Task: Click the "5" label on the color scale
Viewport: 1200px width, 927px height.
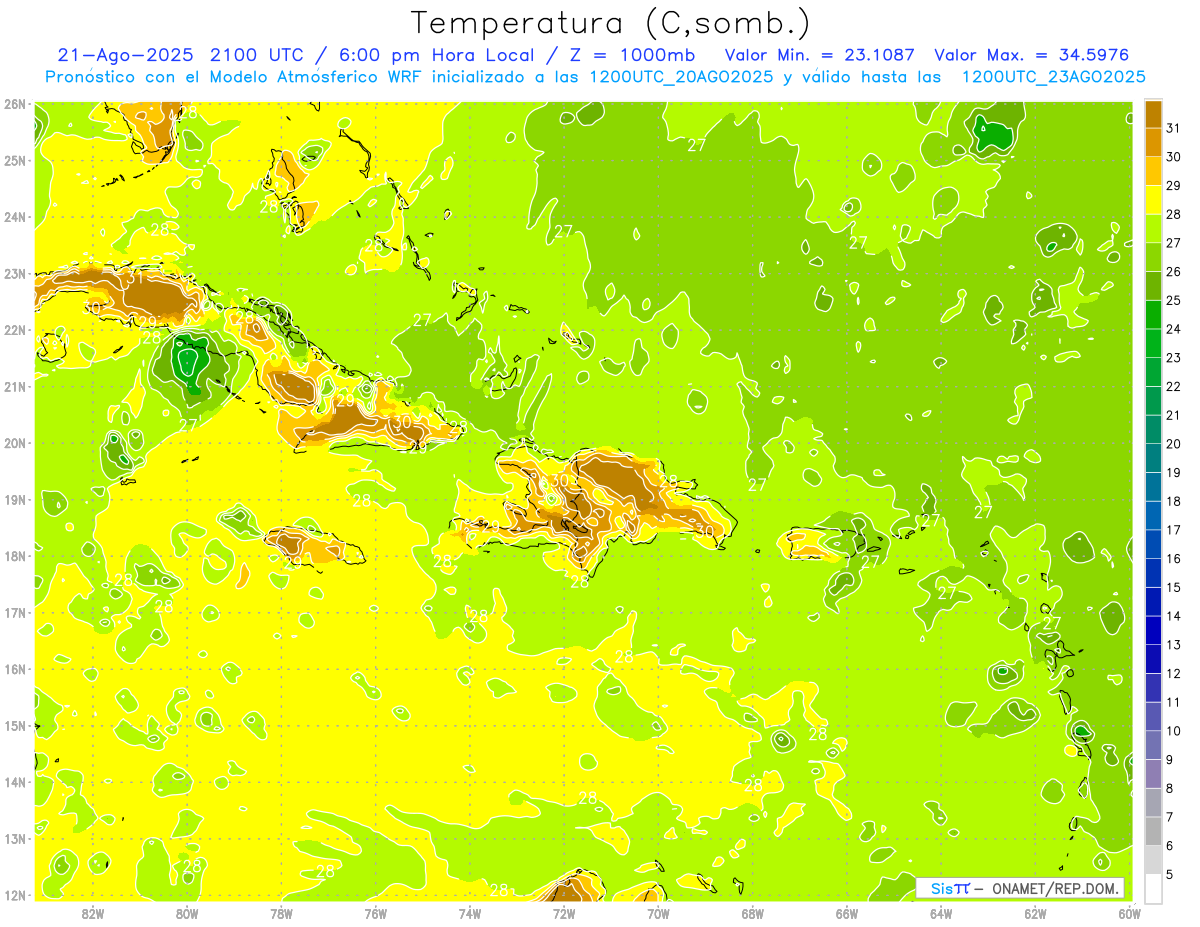Action: 1171,875
